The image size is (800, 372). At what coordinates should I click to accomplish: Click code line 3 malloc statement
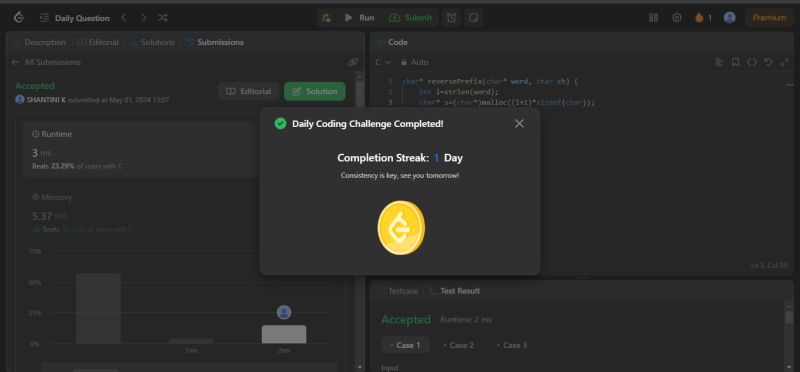pos(507,103)
